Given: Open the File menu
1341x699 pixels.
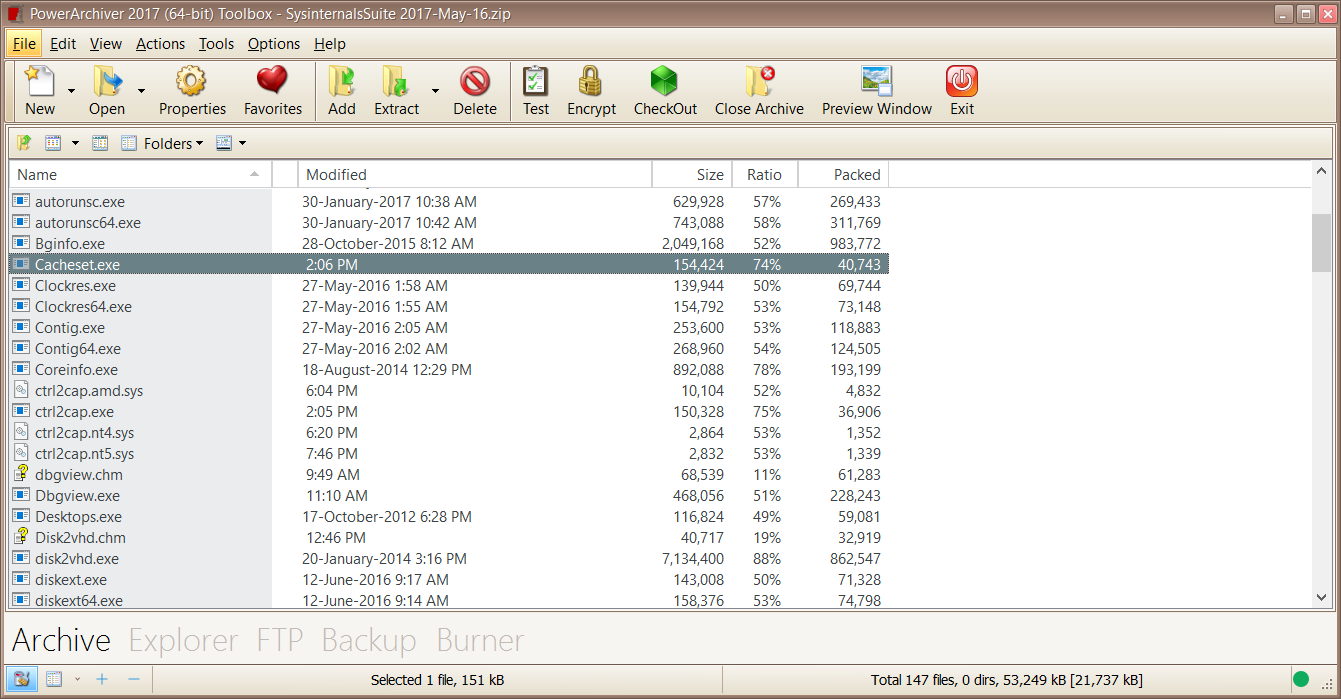Looking at the screenshot, I should click(24, 43).
